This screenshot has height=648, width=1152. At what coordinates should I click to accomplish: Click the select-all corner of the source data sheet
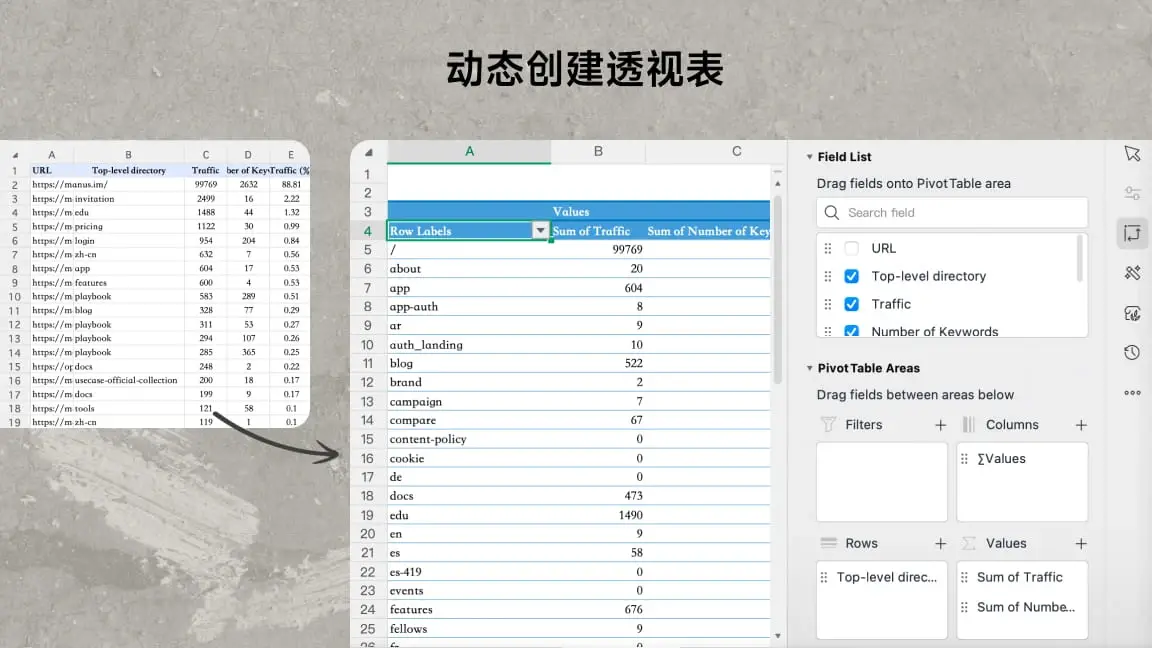(x=15, y=155)
